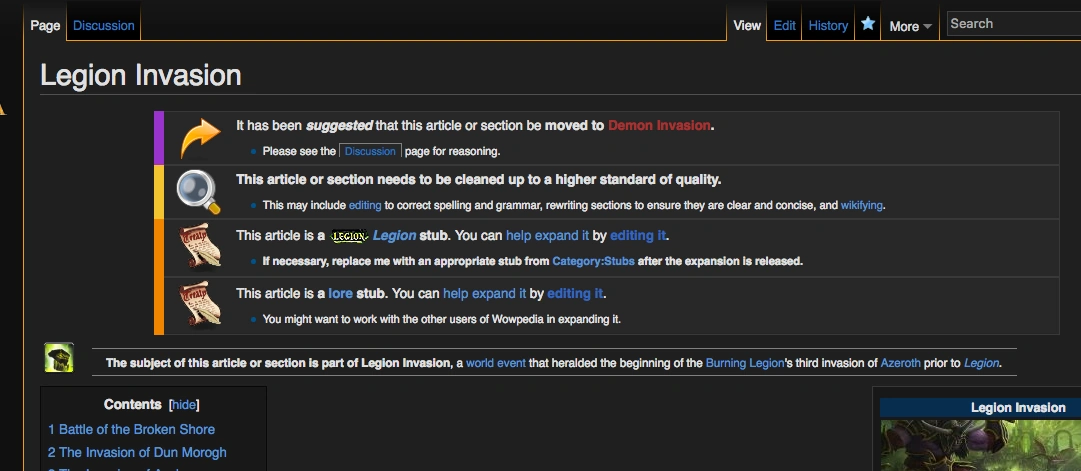The image size is (1081, 471).
Task: Open the Burning Legion link
Action: [x=745, y=363]
